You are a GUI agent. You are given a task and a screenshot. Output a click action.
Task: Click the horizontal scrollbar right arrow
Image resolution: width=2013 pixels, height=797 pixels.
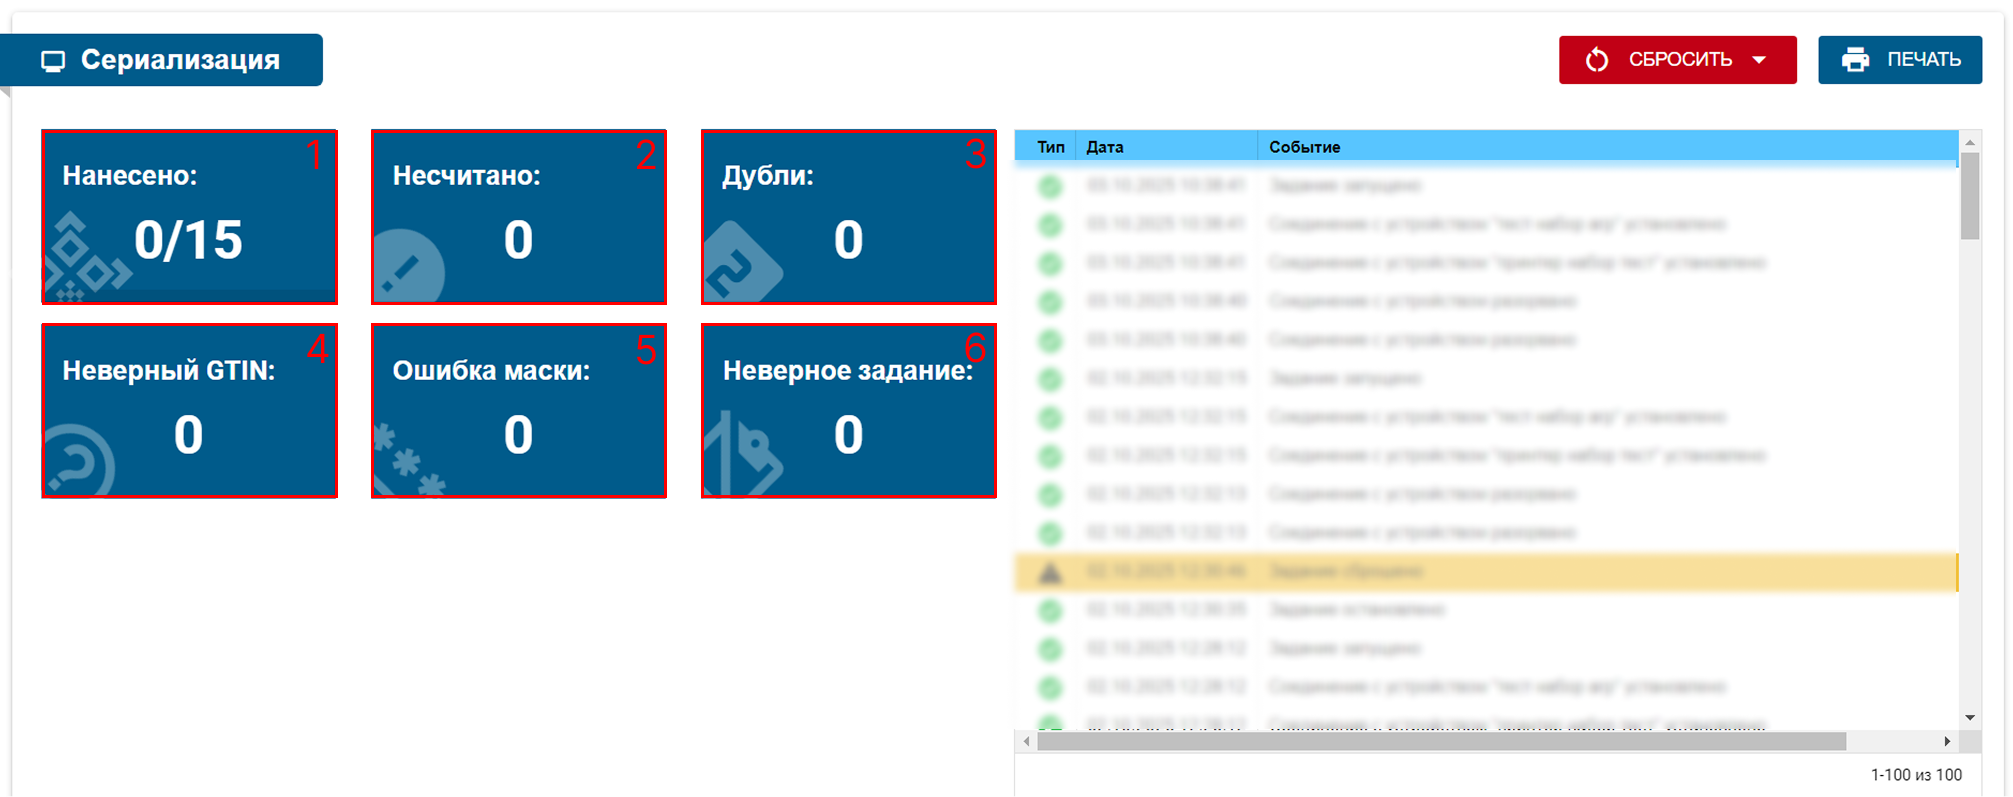click(1947, 741)
